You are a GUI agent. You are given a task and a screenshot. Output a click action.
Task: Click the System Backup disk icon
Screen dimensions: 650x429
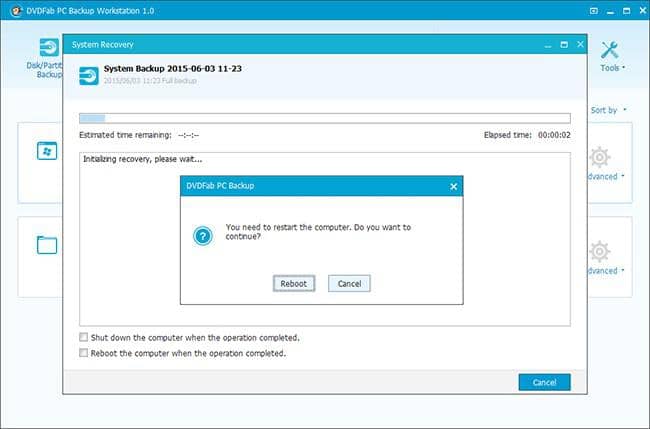(89, 76)
